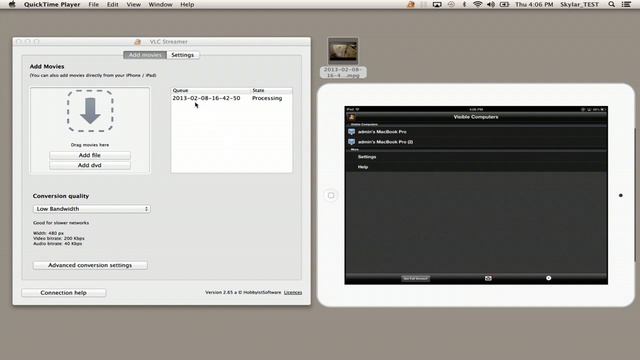The image size is (640, 360).
Task: Click the drag movies here arrow drop zone
Action: (90, 111)
